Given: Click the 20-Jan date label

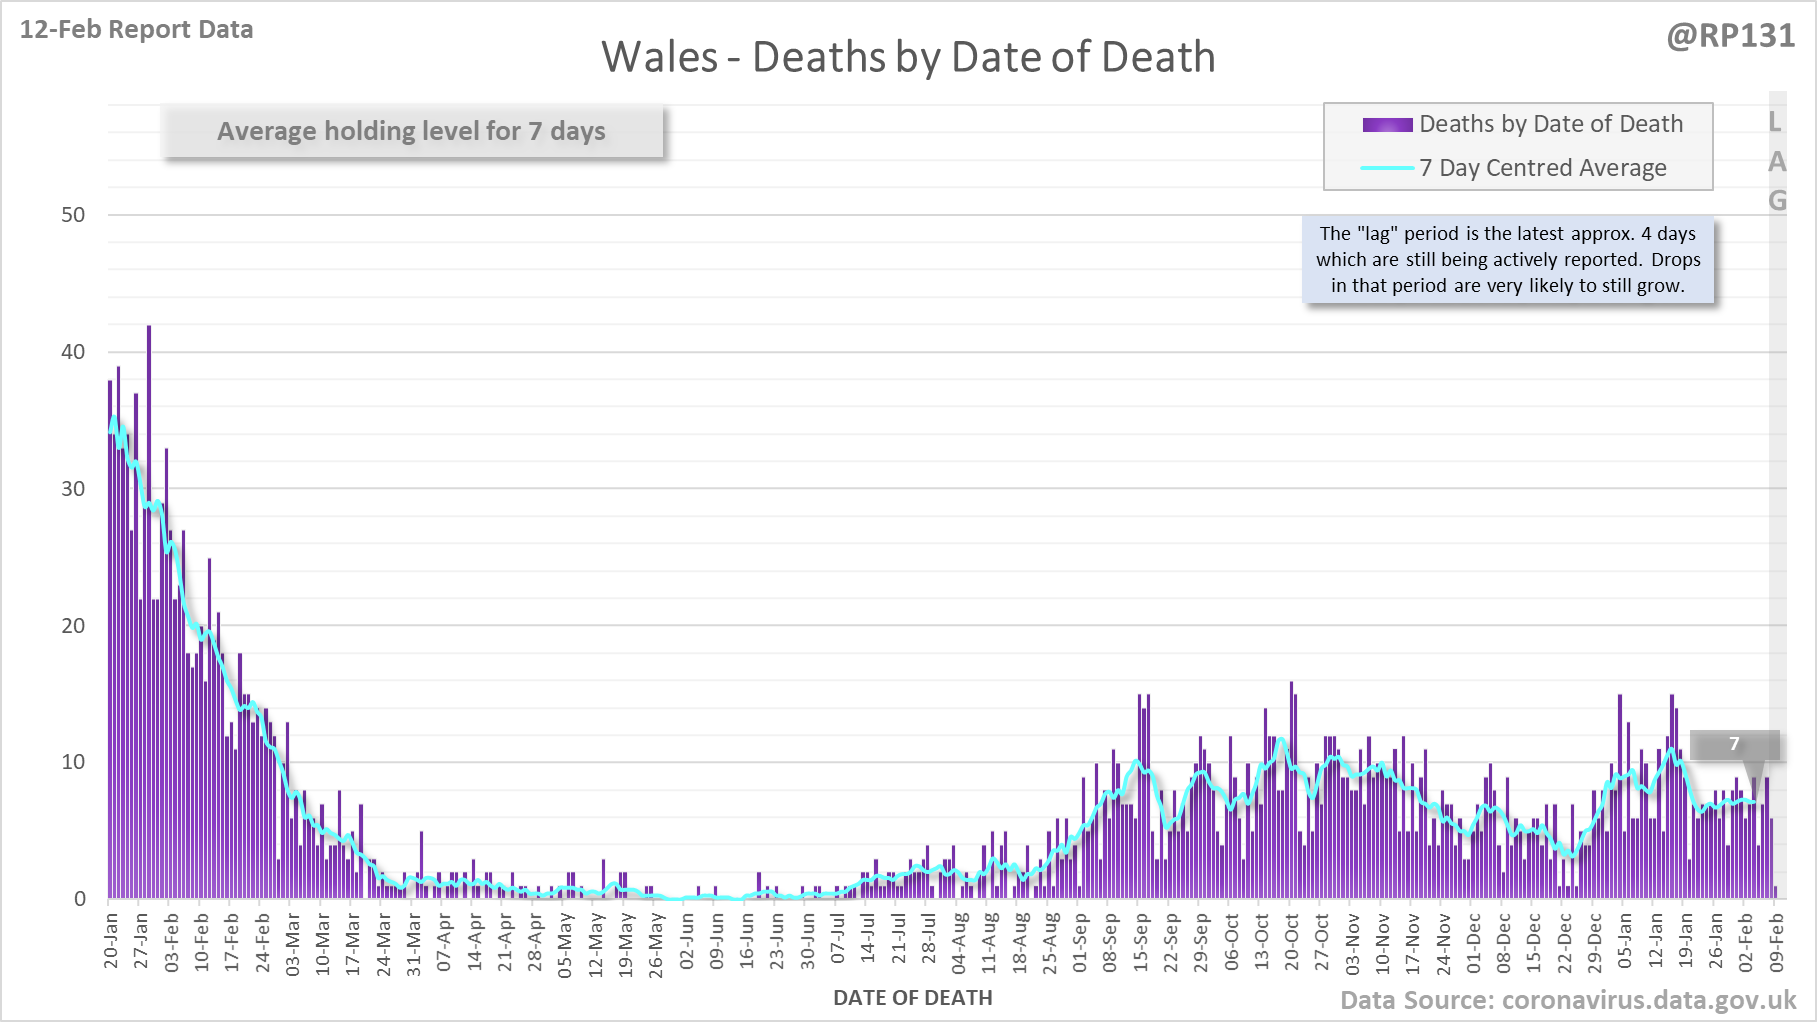Looking at the screenshot, I should point(111,941).
